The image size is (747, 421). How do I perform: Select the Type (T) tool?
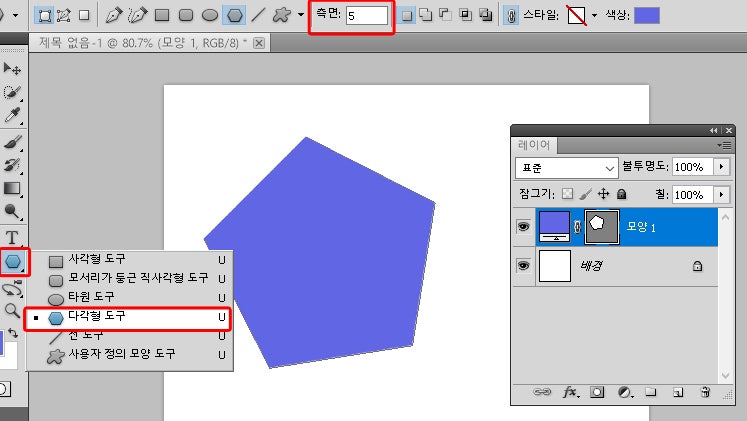pos(12,237)
